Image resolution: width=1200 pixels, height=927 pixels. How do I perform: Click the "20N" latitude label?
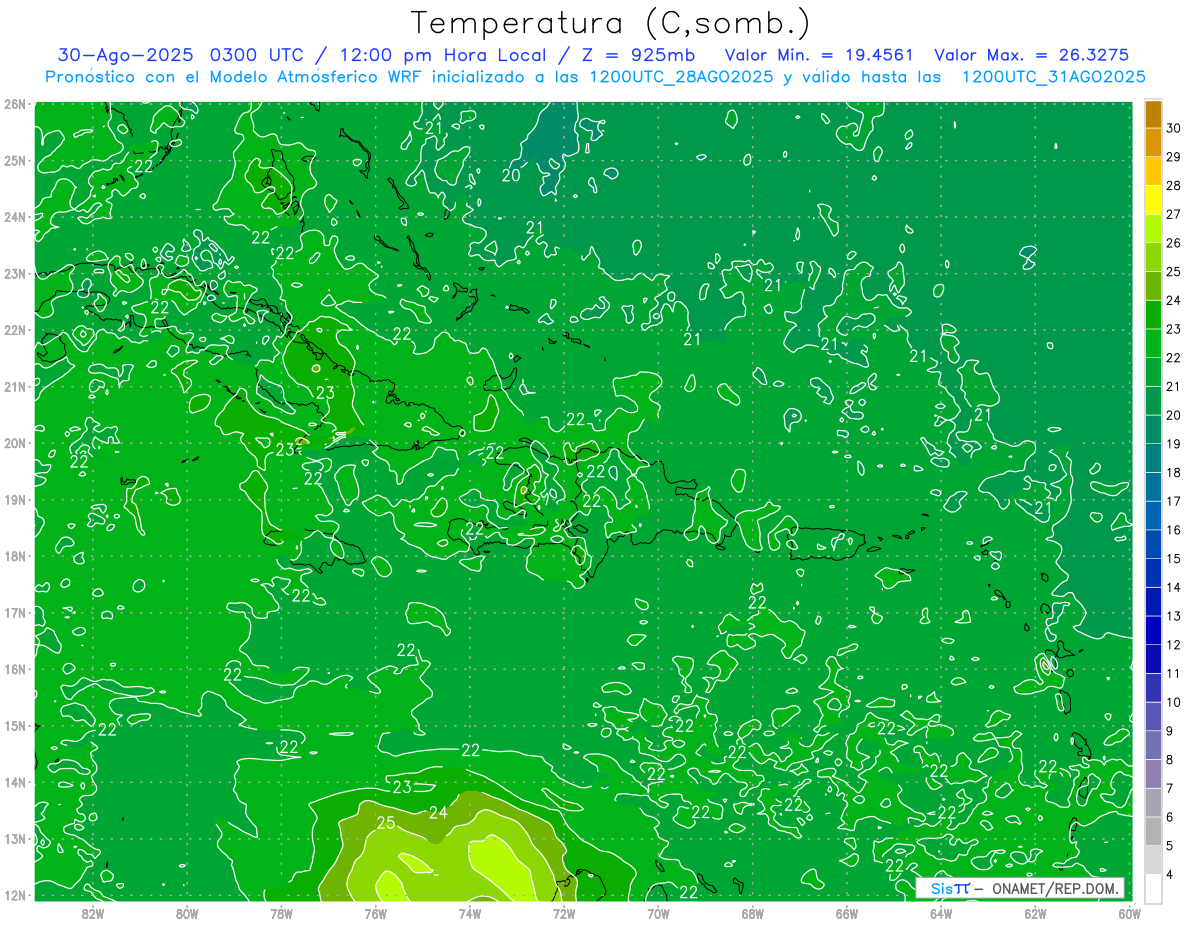(x=15, y=443)
